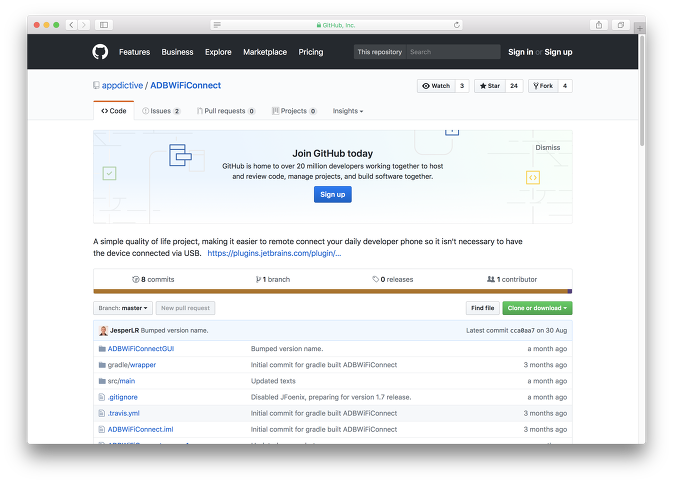Open the Code tab
673x483 pixels.
click(114, 111)
